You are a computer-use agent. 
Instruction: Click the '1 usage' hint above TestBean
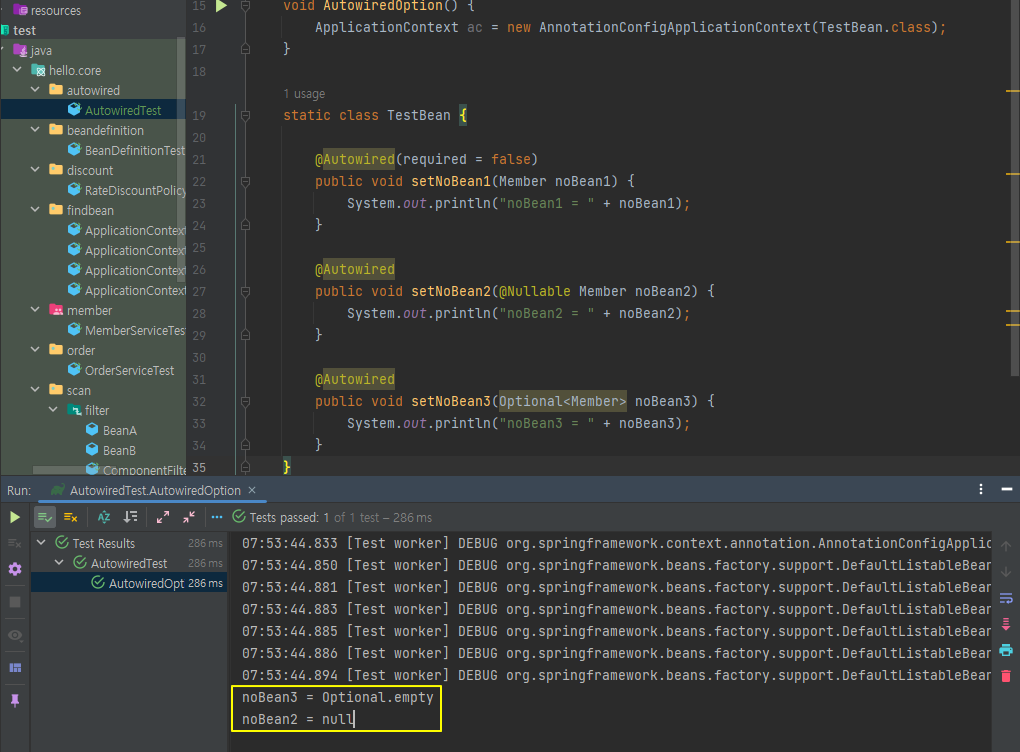[x=304, y=94]
